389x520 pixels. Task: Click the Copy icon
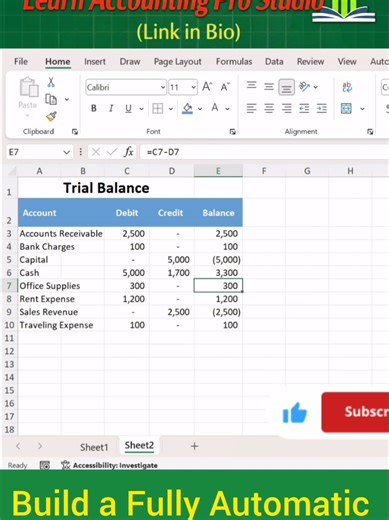(51, 99)
